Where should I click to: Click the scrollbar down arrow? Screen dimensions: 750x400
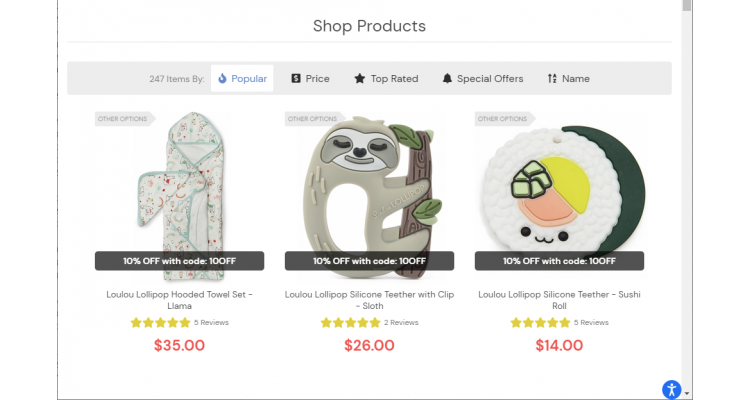point(687,393)
